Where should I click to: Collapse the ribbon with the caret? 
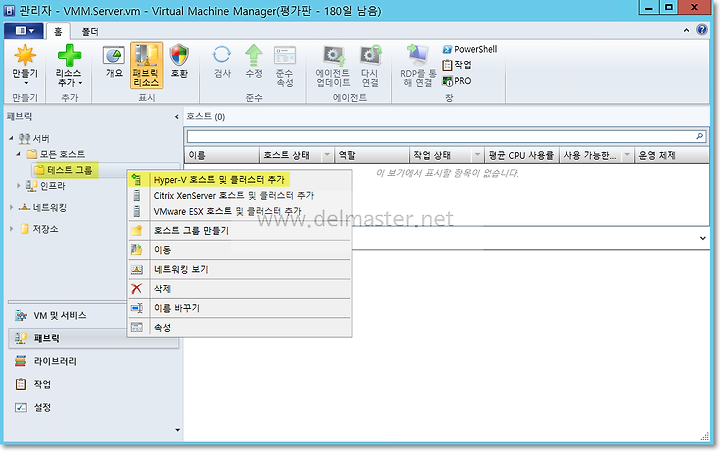(x=686, y=30)
